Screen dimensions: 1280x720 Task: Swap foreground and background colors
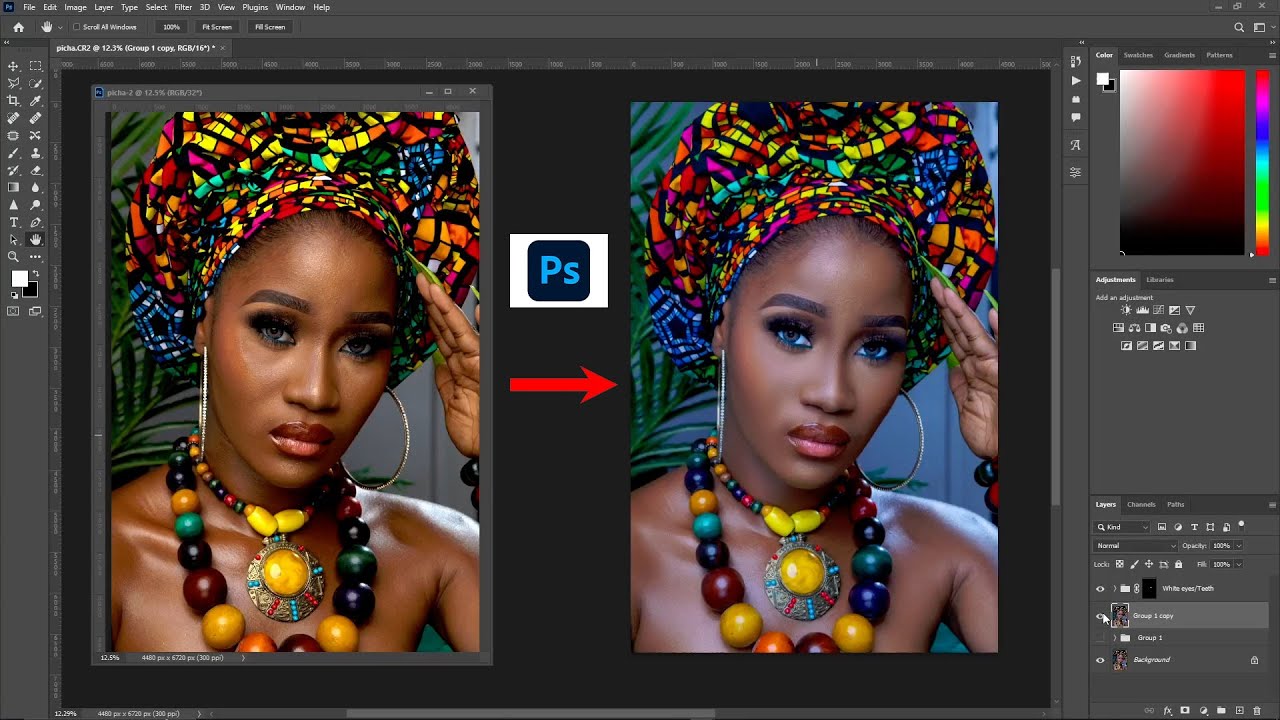(x=36, y=272)
